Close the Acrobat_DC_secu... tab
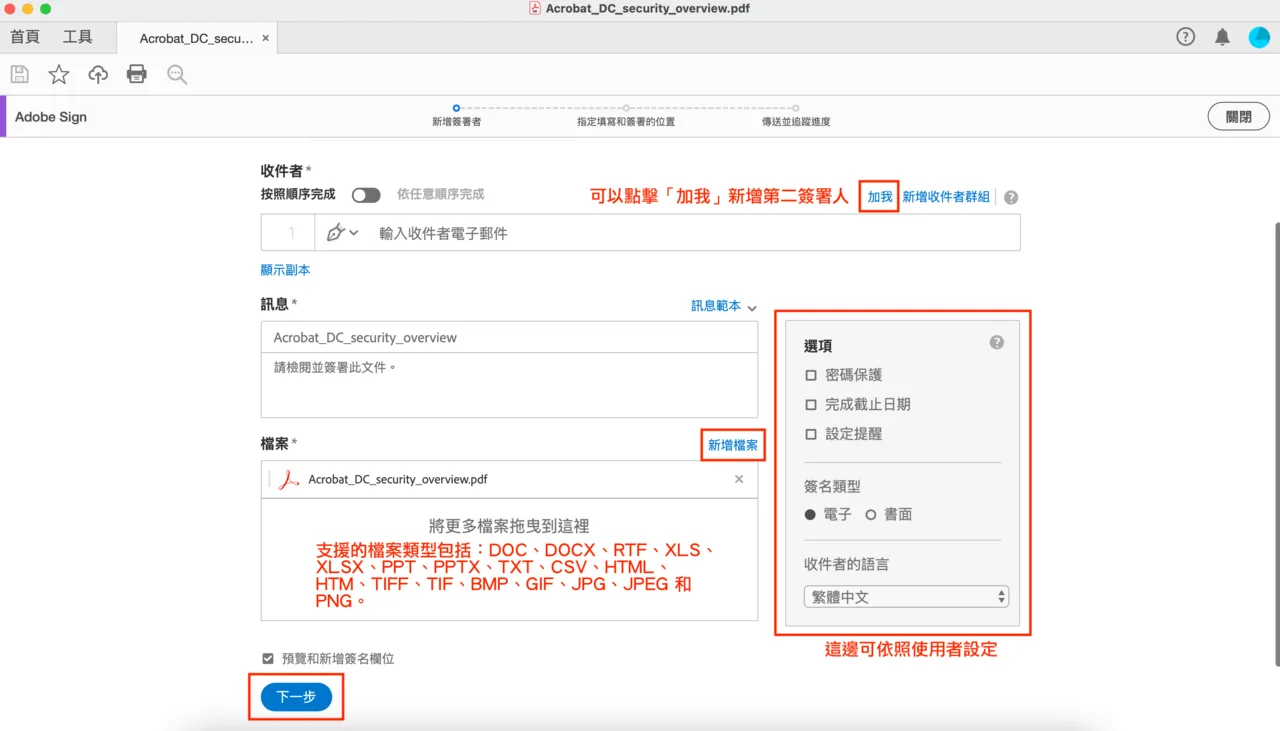 point(265,38)
